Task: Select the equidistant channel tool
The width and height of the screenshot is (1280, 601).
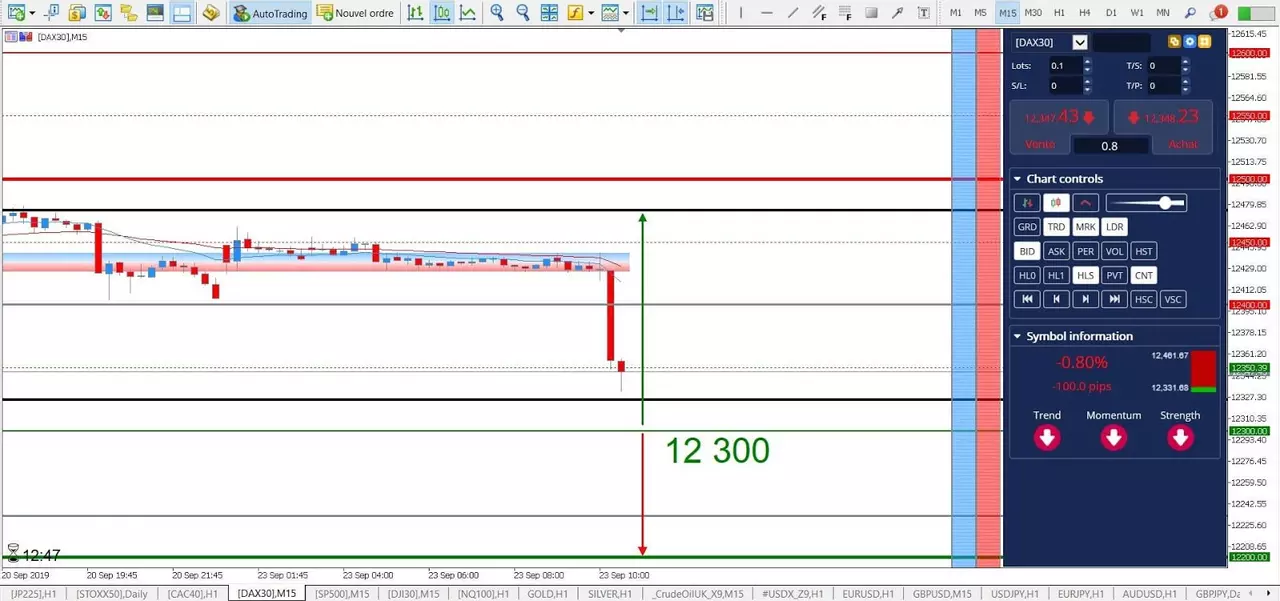Action: click(x=819, y=13)
